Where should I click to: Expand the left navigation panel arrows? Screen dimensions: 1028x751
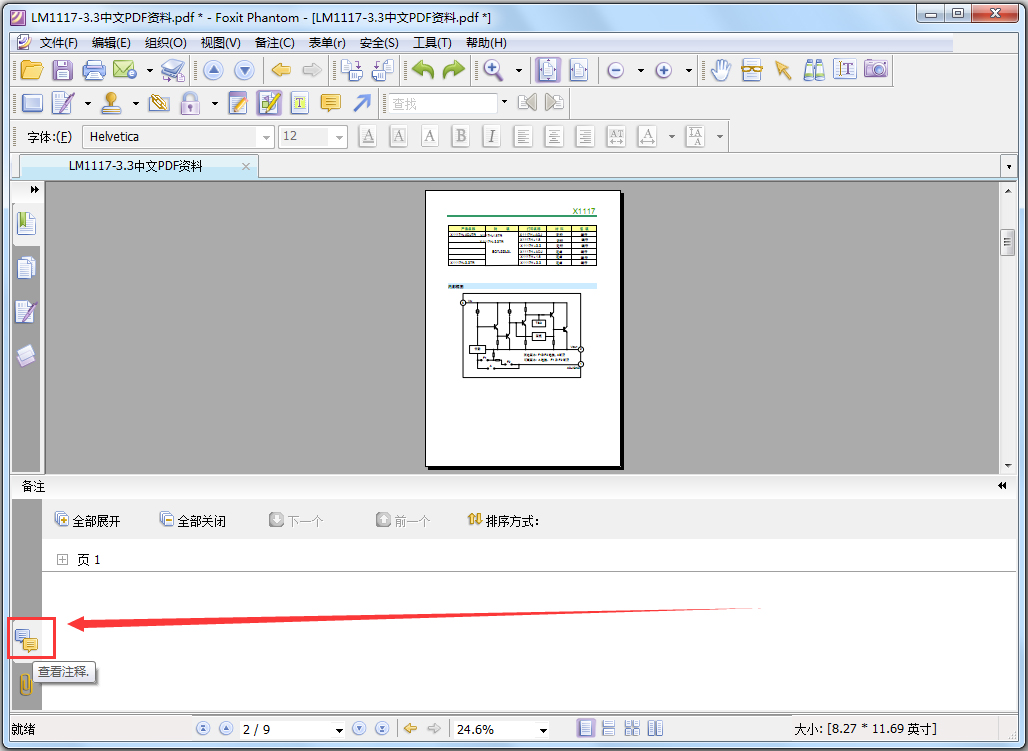tap(35, 190)
